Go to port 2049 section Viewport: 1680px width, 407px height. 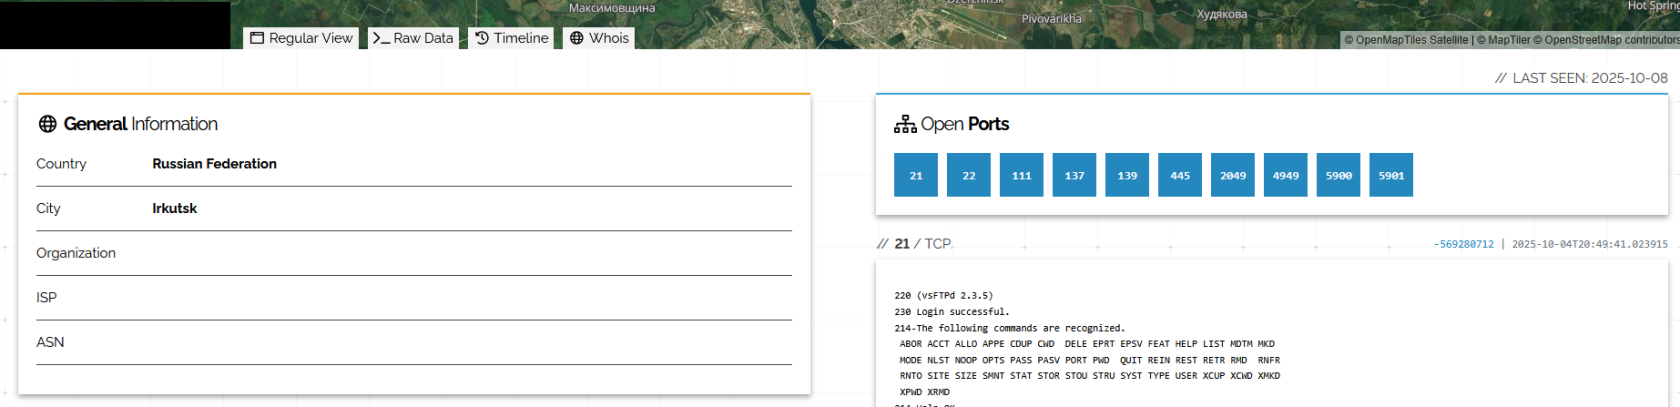click(x=1233, y=175)
